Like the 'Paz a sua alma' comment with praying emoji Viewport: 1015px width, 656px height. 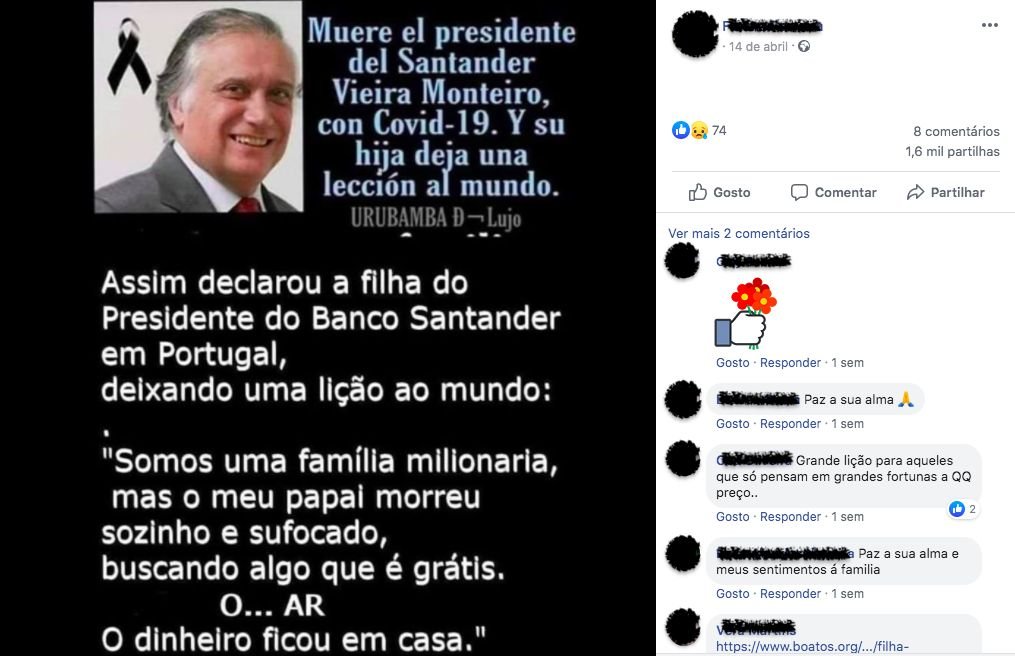pos(733,424)
